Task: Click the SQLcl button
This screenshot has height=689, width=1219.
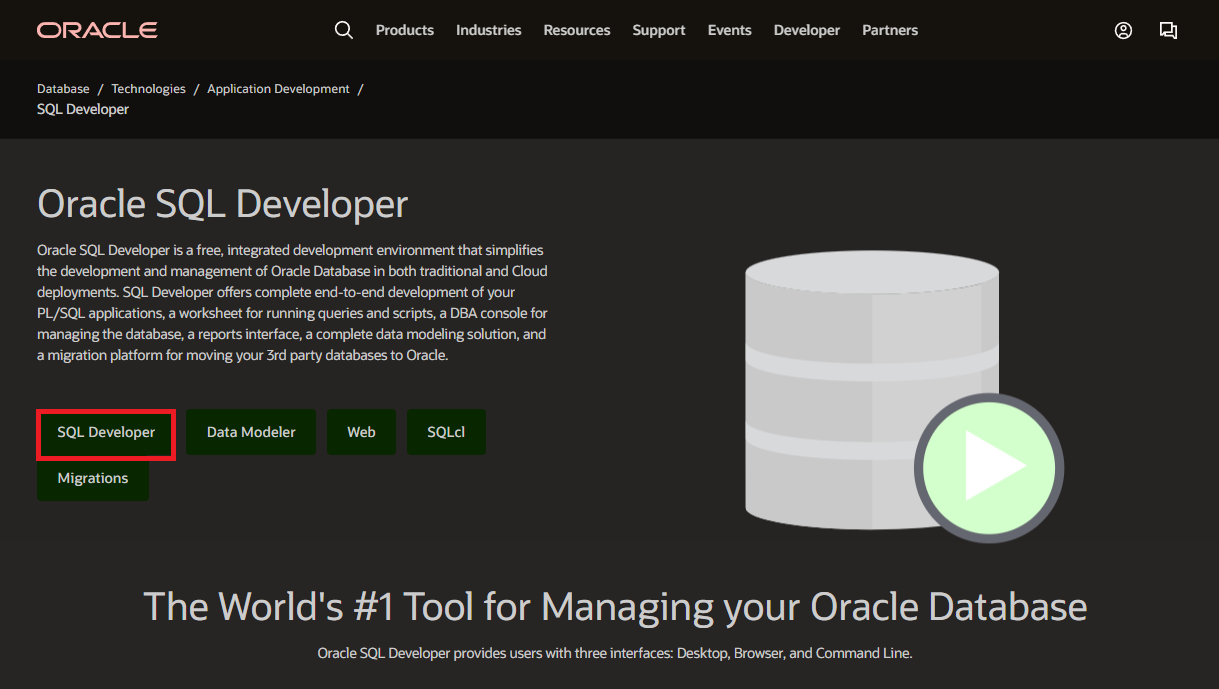Action: [446, 432]
